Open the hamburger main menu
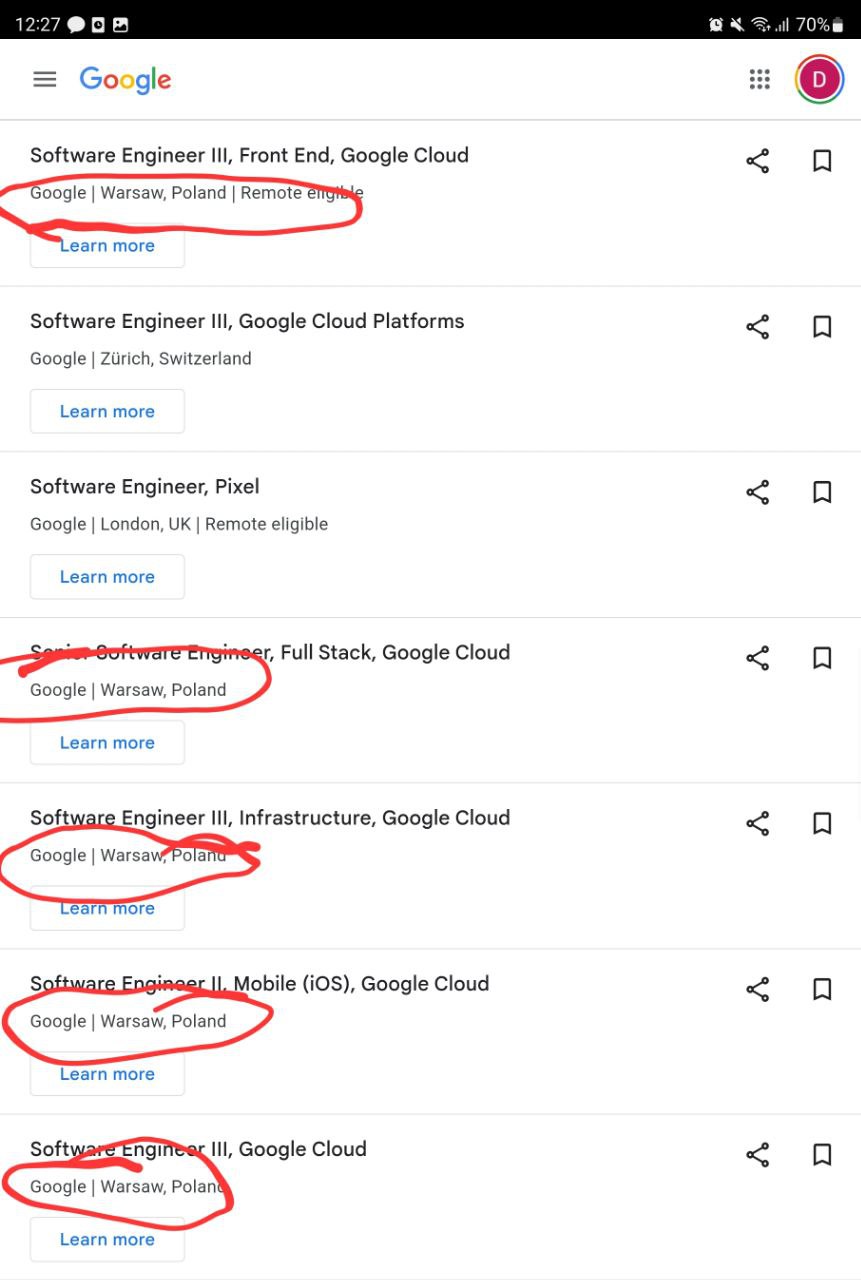The width and height of the screenshot is (861, 1280). pyautogui.click(x=45, y=79)
